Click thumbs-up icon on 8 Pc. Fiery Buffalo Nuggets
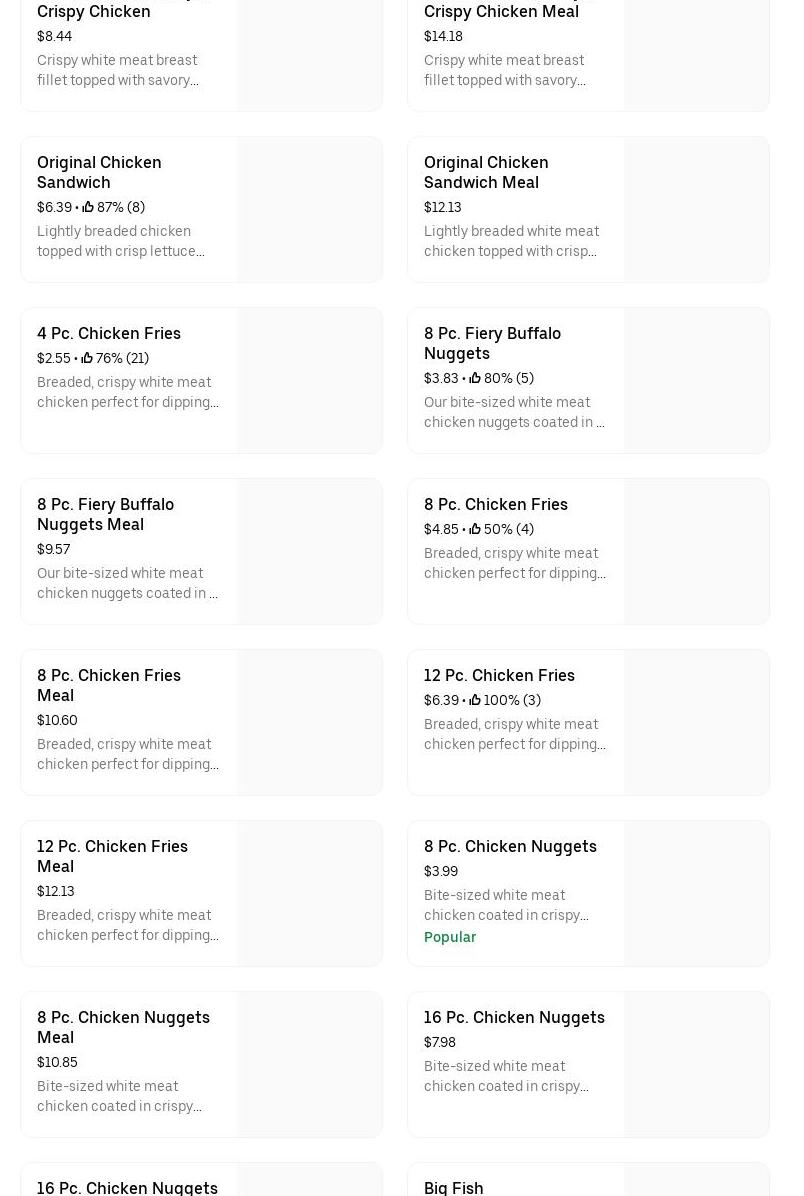Screen dimensions: 804x1196 [475, 378]
